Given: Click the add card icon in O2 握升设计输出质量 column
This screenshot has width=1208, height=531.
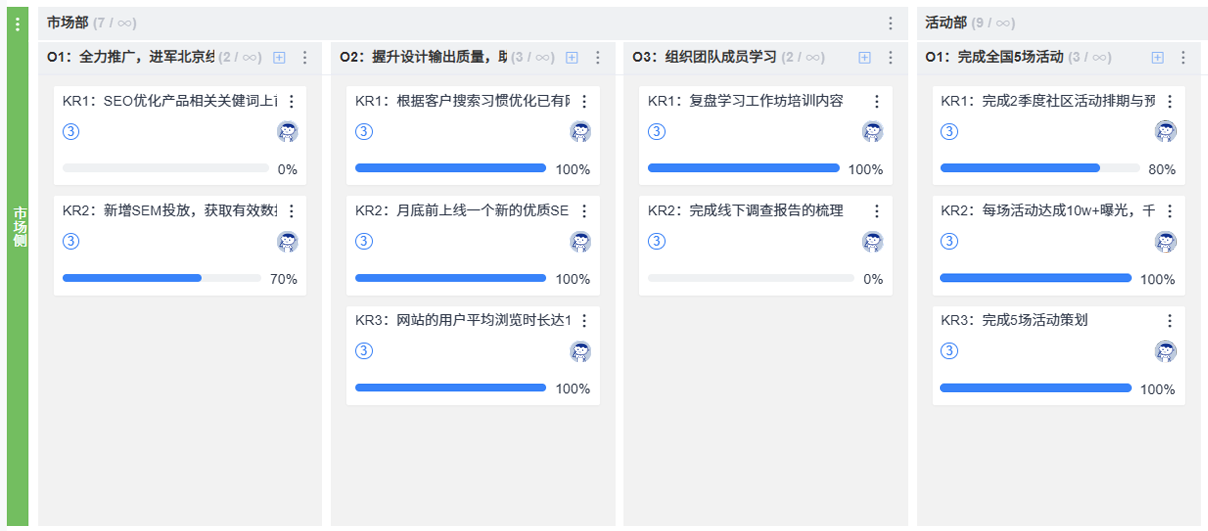Looking at the screenshot, I should point(572,58).
